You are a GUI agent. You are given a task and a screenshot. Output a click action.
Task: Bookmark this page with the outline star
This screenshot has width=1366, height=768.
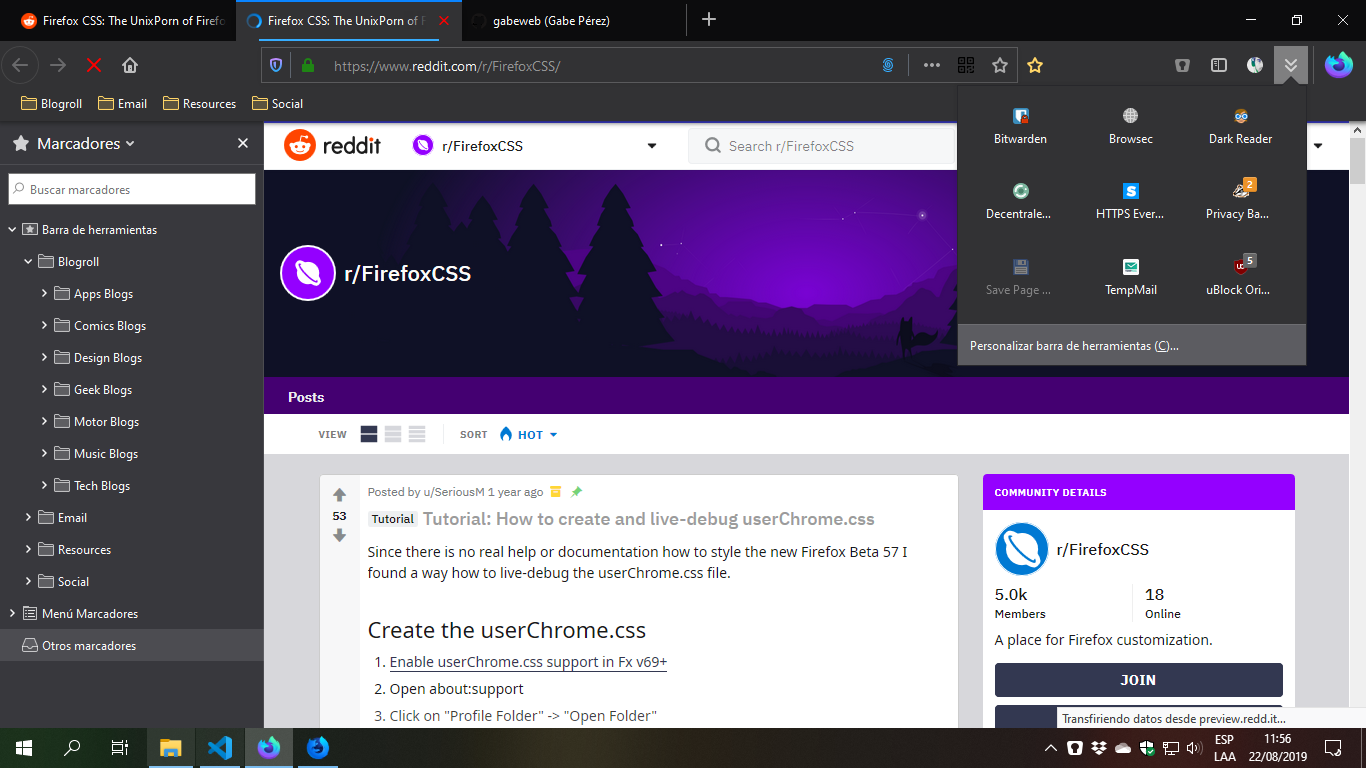999,65
